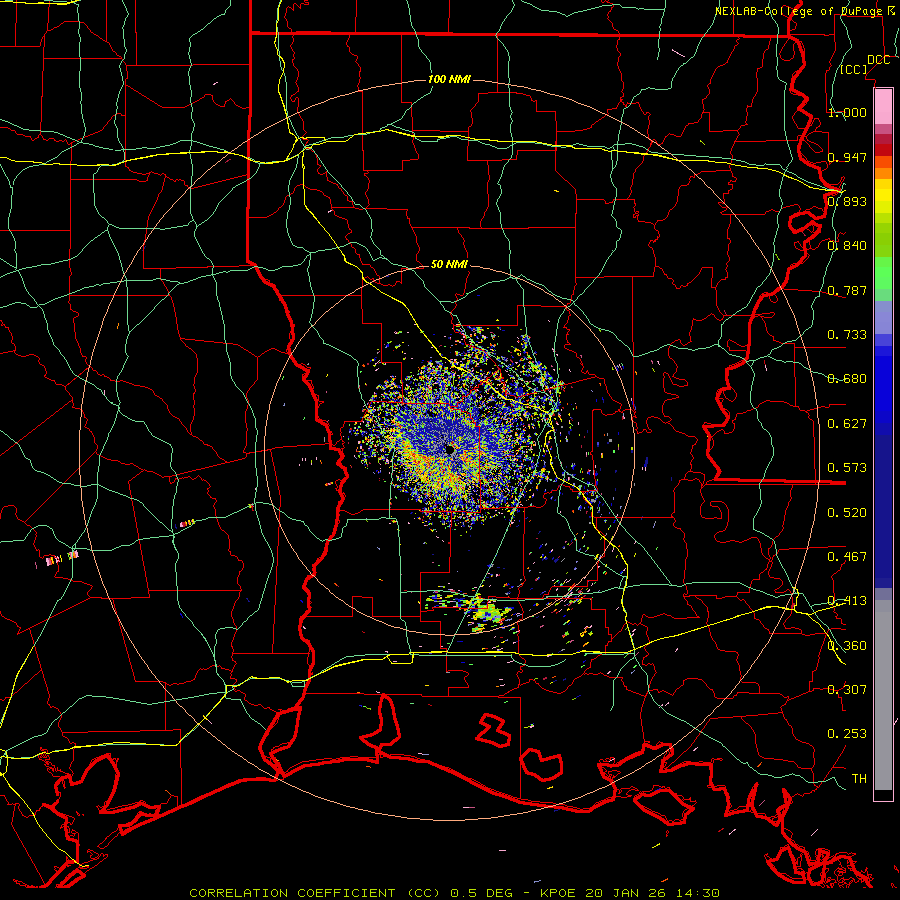The height and width of the screenshot is (900, 900).
Task: Click the 0.413 scale value
Action: click(x=847, y=601)
